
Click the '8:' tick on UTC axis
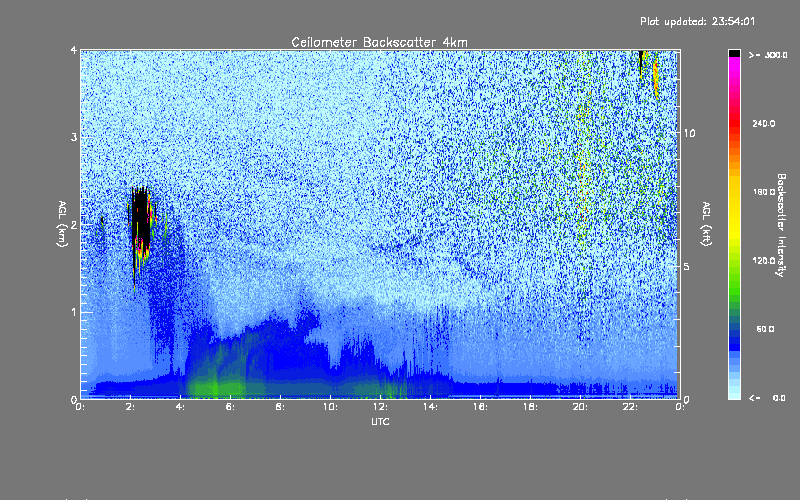coord(281,407)
